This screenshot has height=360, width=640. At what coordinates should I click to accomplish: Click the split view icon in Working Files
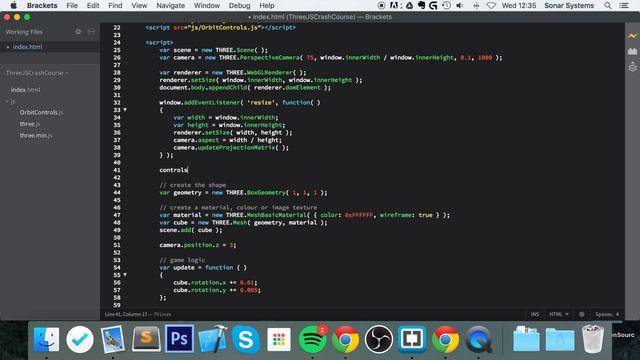[91, 31]
